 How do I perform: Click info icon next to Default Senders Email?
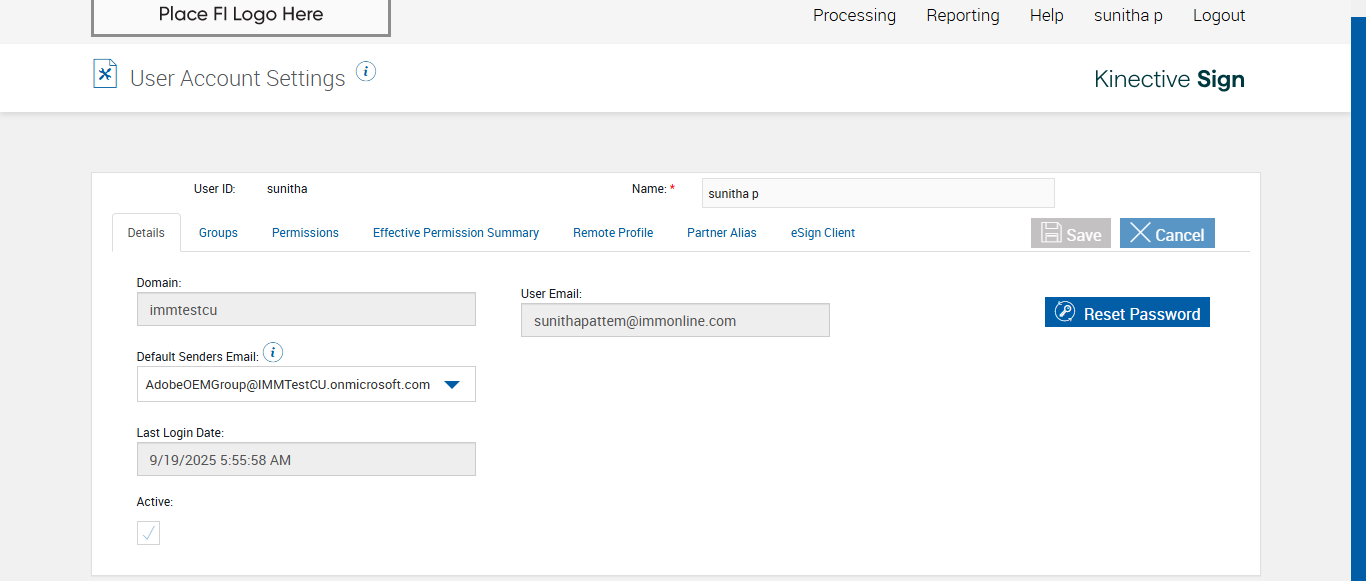coord(273,353)
